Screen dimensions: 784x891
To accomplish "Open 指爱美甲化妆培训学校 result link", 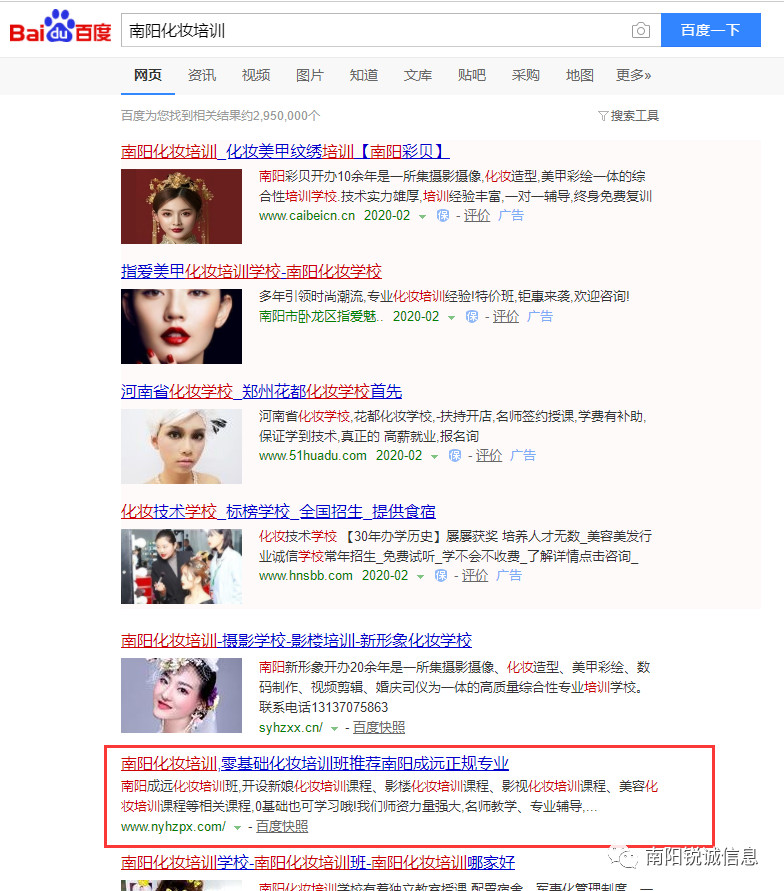I will [x=251, y=272].
